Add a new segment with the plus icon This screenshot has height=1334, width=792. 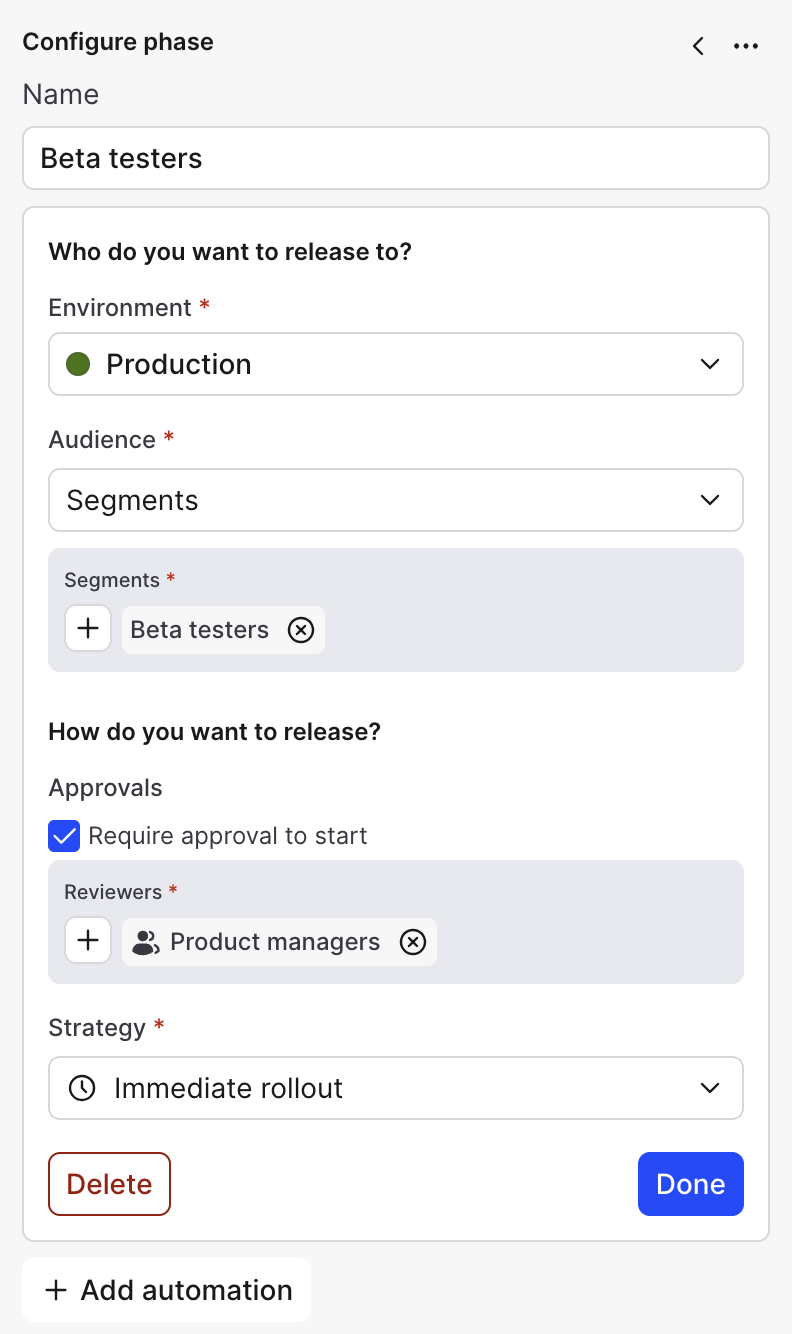coord(88,628)
